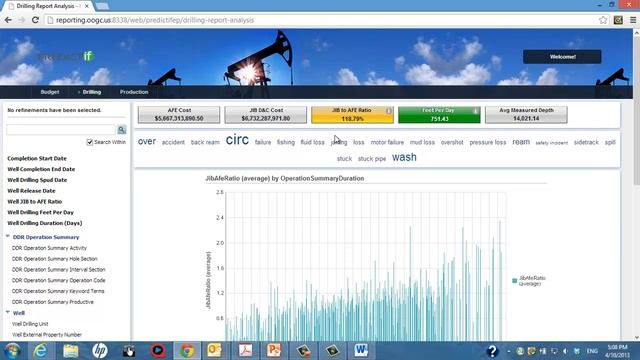
Task: Click the Welcome! button
Action: [562, 57]
